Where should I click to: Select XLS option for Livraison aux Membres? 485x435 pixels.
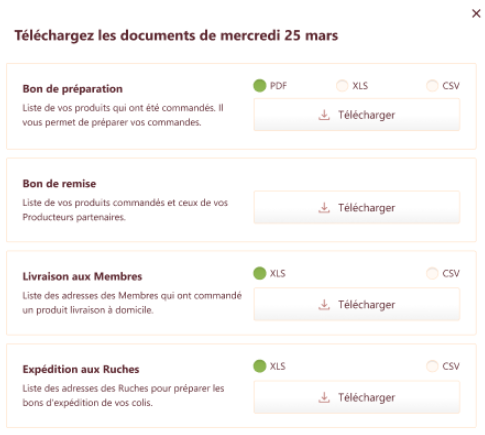pos(260,273)
